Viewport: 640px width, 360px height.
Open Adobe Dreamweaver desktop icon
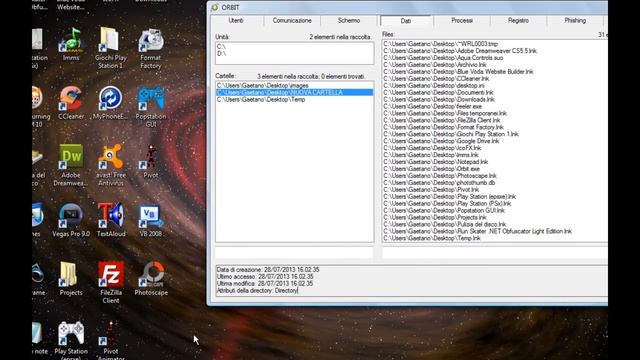[x=71, y=165]
